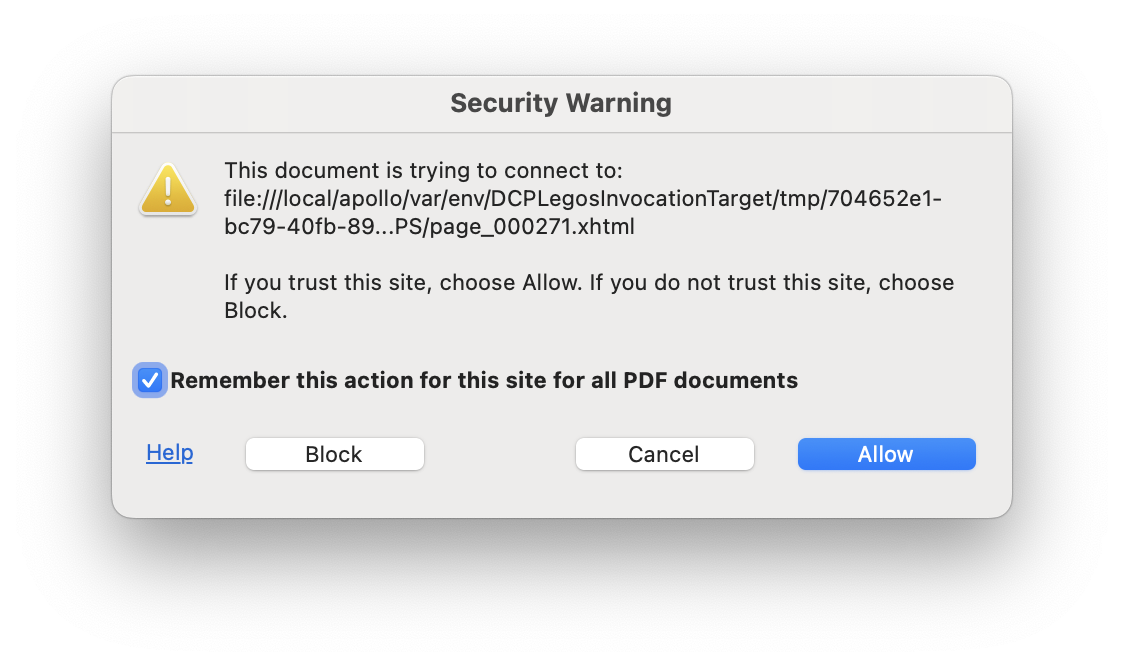Screen dimensions: 1124x666
Task: Click the 'file:///' prefix of the URL
Action: (x=247, y=198)
